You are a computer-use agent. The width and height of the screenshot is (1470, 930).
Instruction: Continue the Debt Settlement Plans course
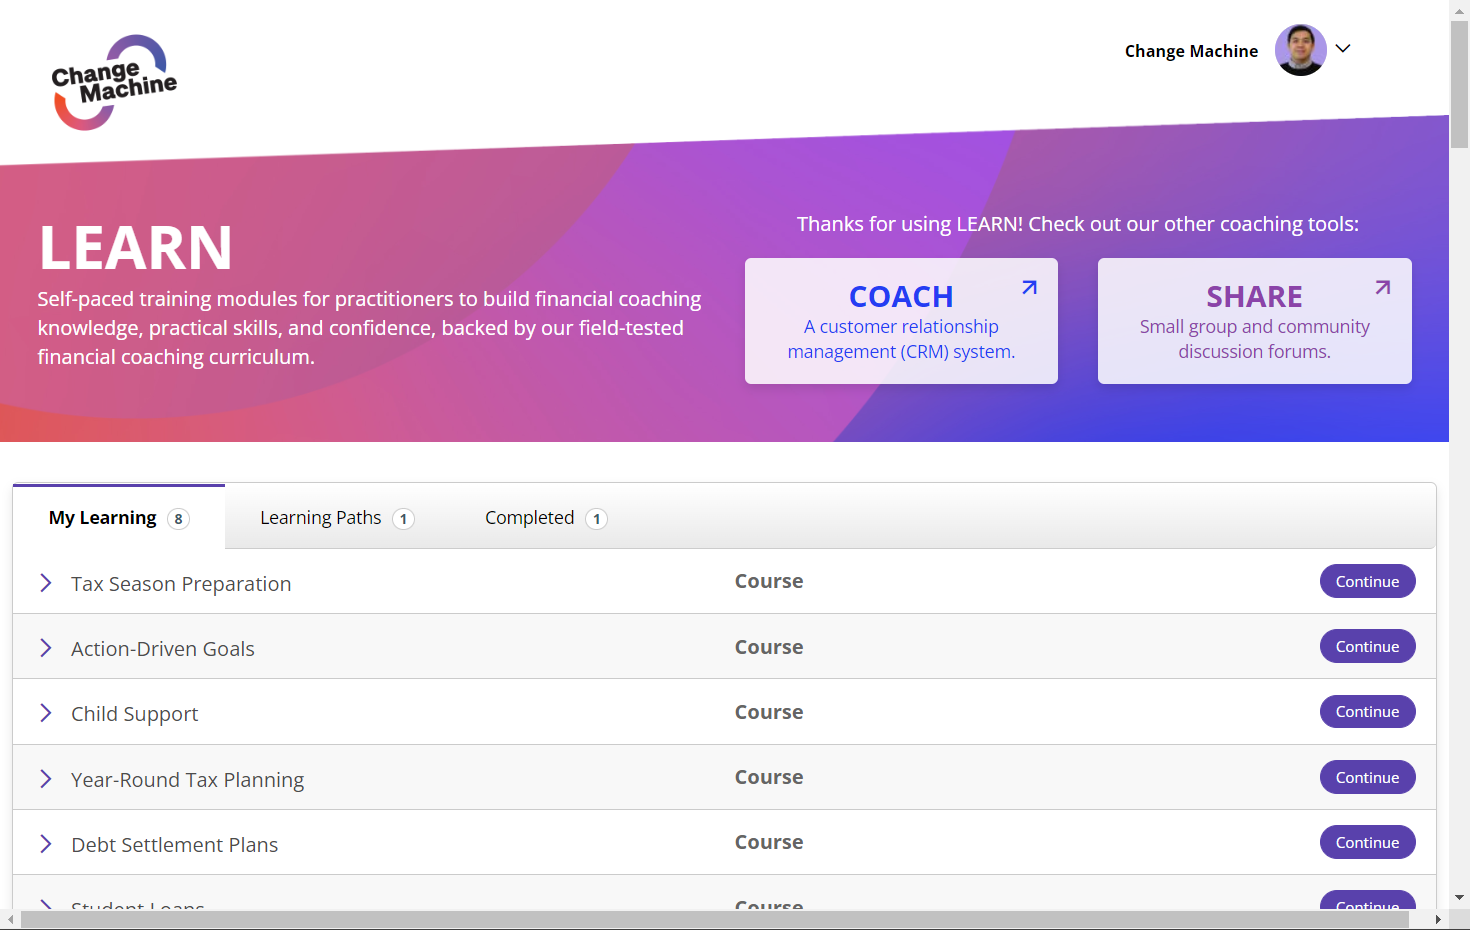(1367, 843)
